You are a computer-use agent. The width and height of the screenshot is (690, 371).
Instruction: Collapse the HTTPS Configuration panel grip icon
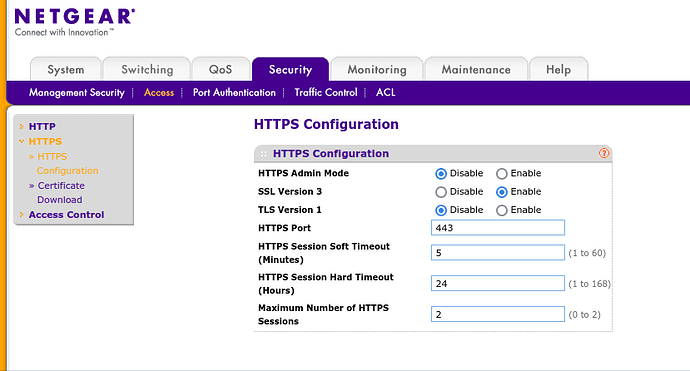264,154
